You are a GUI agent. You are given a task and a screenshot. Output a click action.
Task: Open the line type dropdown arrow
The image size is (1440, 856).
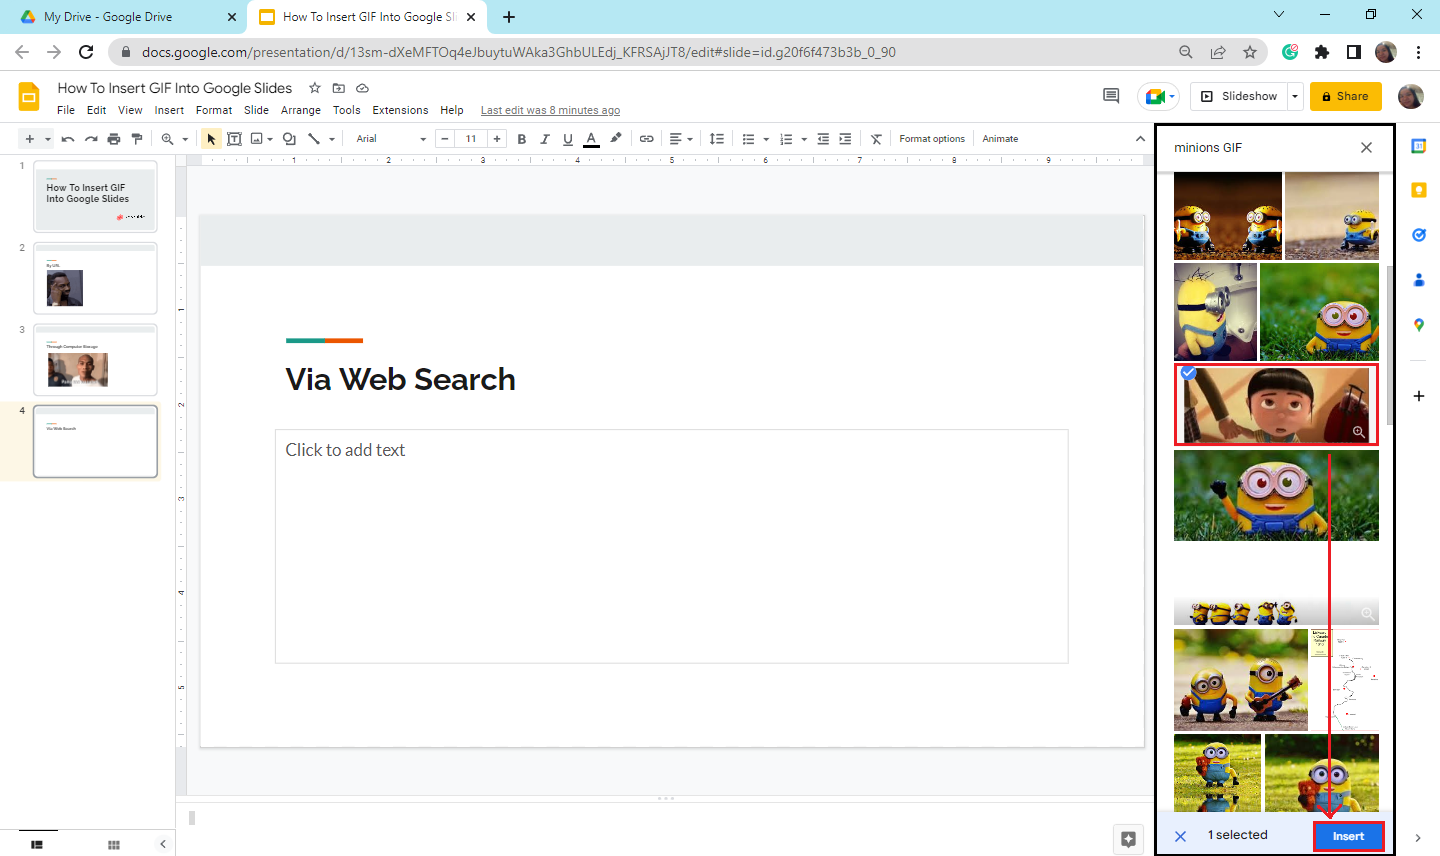[x=332, y=139]
